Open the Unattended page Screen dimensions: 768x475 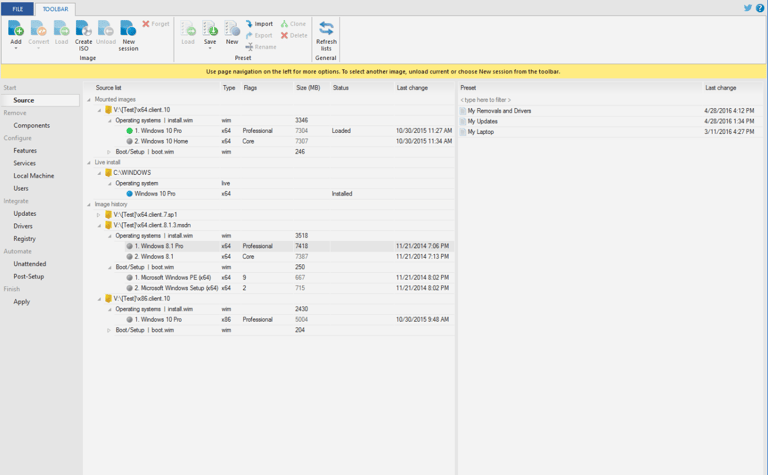[x=30, y=264]
